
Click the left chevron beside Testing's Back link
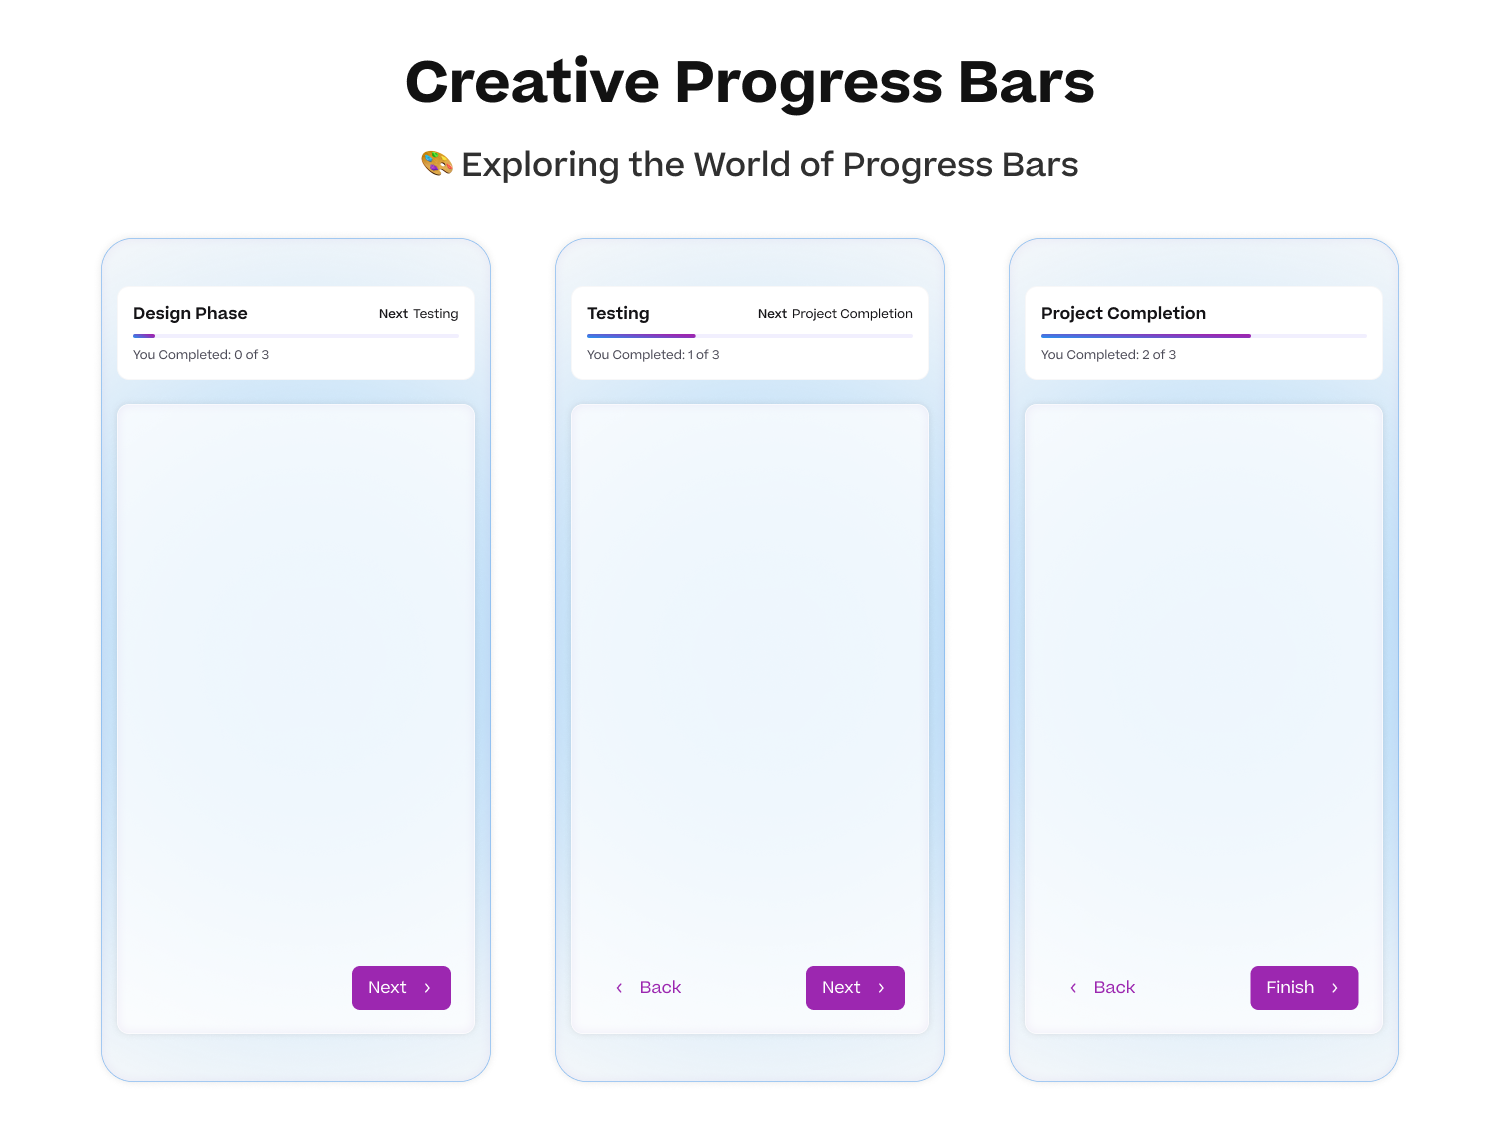tap(619, 987)
